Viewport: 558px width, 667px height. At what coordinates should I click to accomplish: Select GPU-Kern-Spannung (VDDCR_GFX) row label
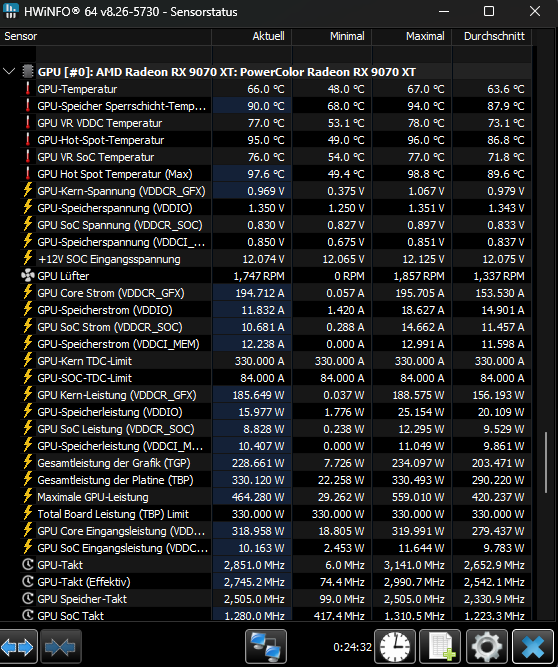[121, 191]
